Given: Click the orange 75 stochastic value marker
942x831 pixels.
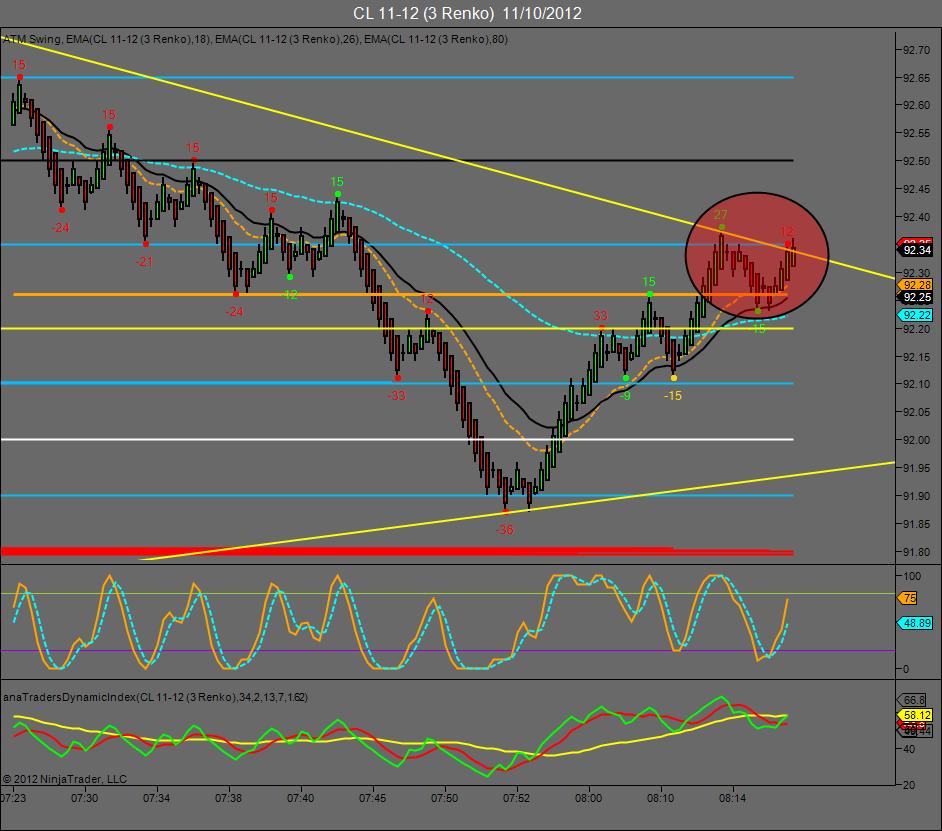Looking at the screenshot, I should [908, 598].
